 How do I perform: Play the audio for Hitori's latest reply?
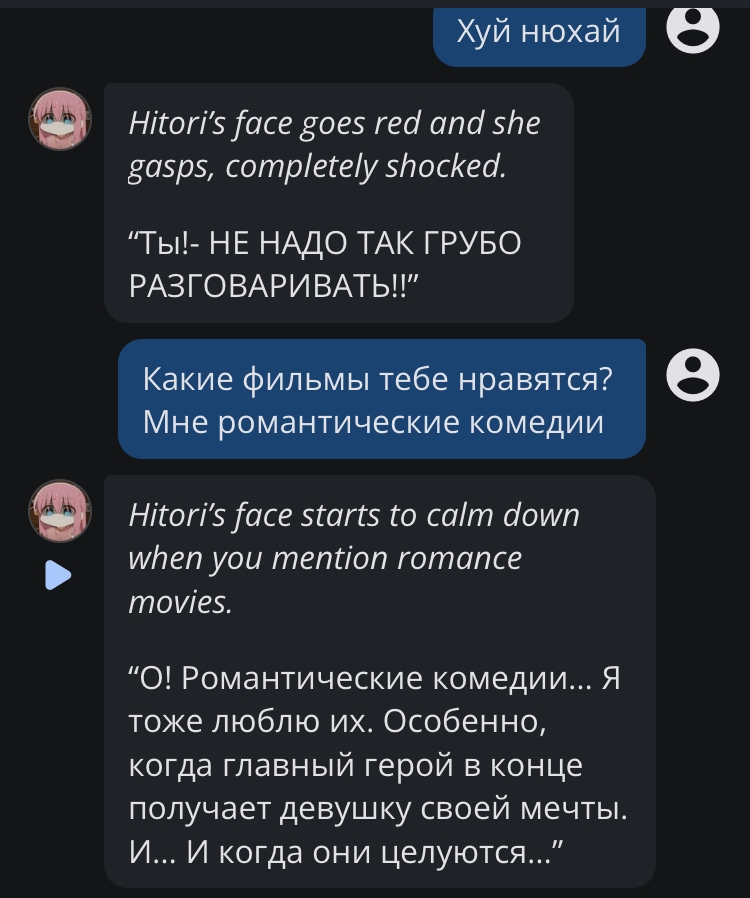pyautogui.click(x=58, y=575)
